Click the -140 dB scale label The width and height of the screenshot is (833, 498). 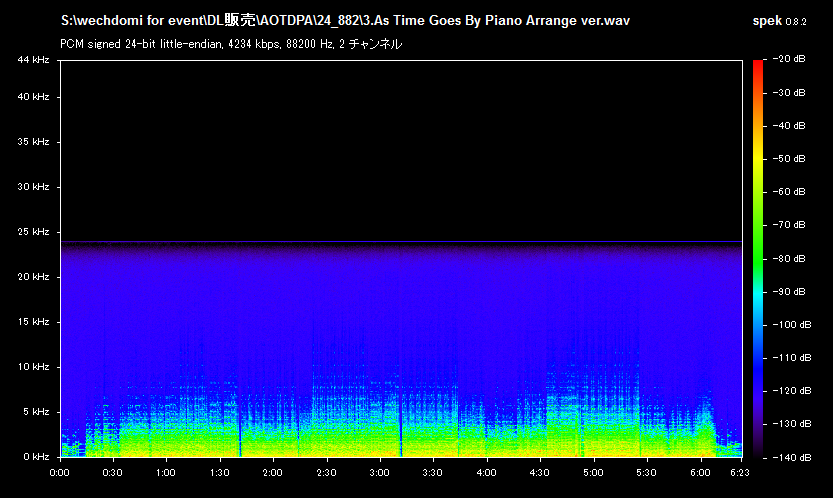[x=792, y=457]
